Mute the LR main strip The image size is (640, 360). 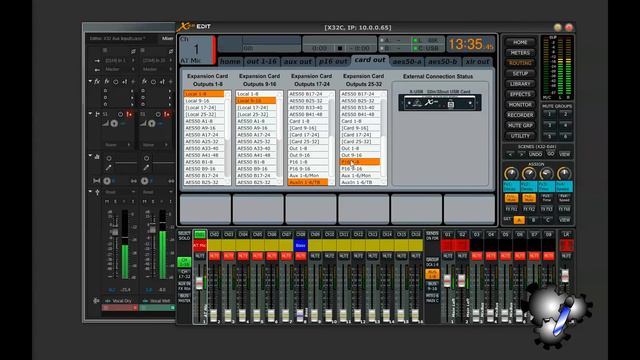pos(566,256)
